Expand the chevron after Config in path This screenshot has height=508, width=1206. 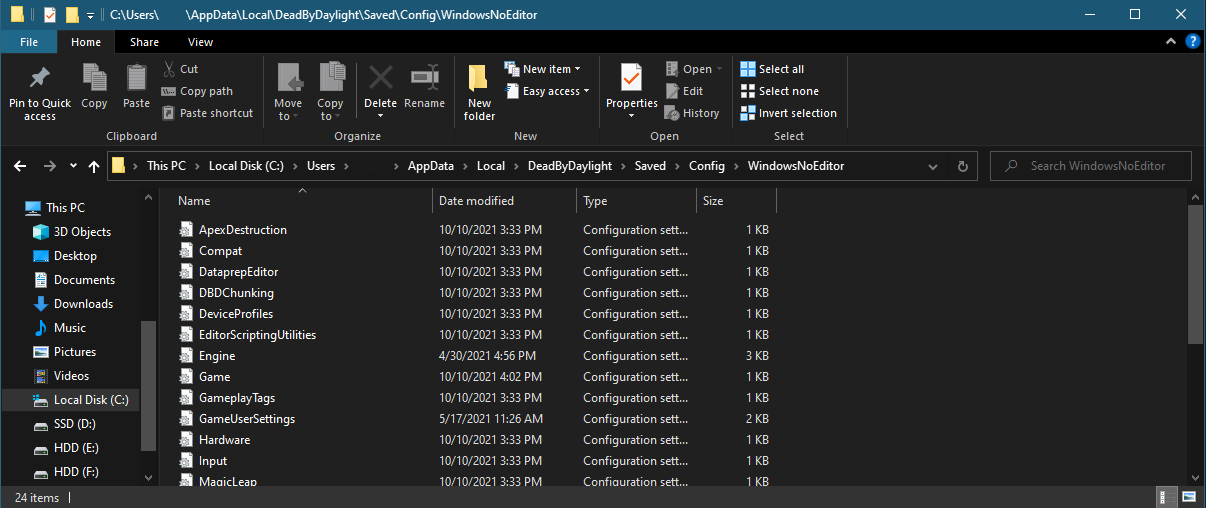[737, 166]
